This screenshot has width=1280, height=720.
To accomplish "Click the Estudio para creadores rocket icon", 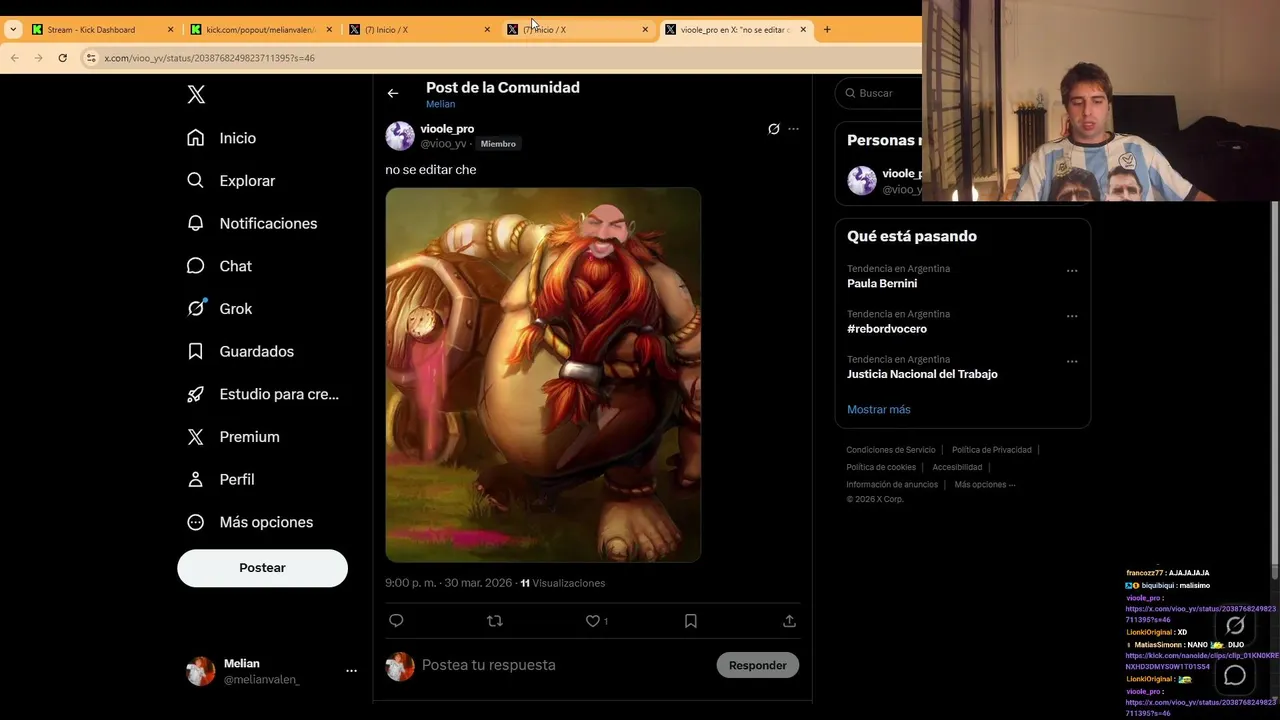I will click(x=196, y=394).
